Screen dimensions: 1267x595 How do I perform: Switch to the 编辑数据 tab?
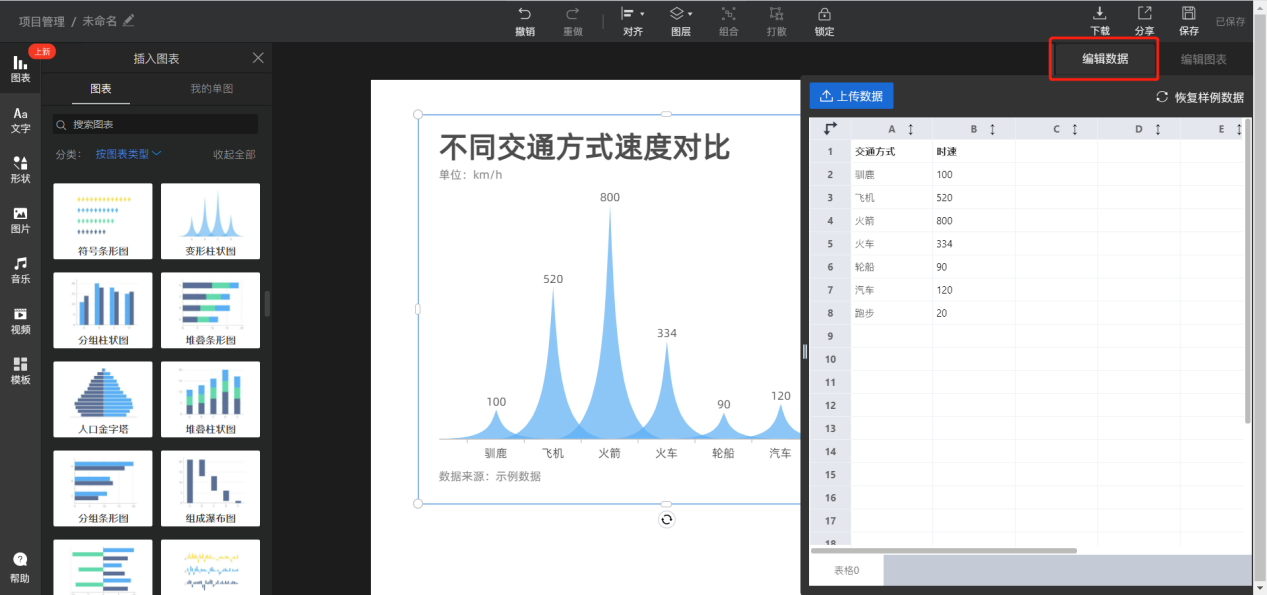[1105, 59]
